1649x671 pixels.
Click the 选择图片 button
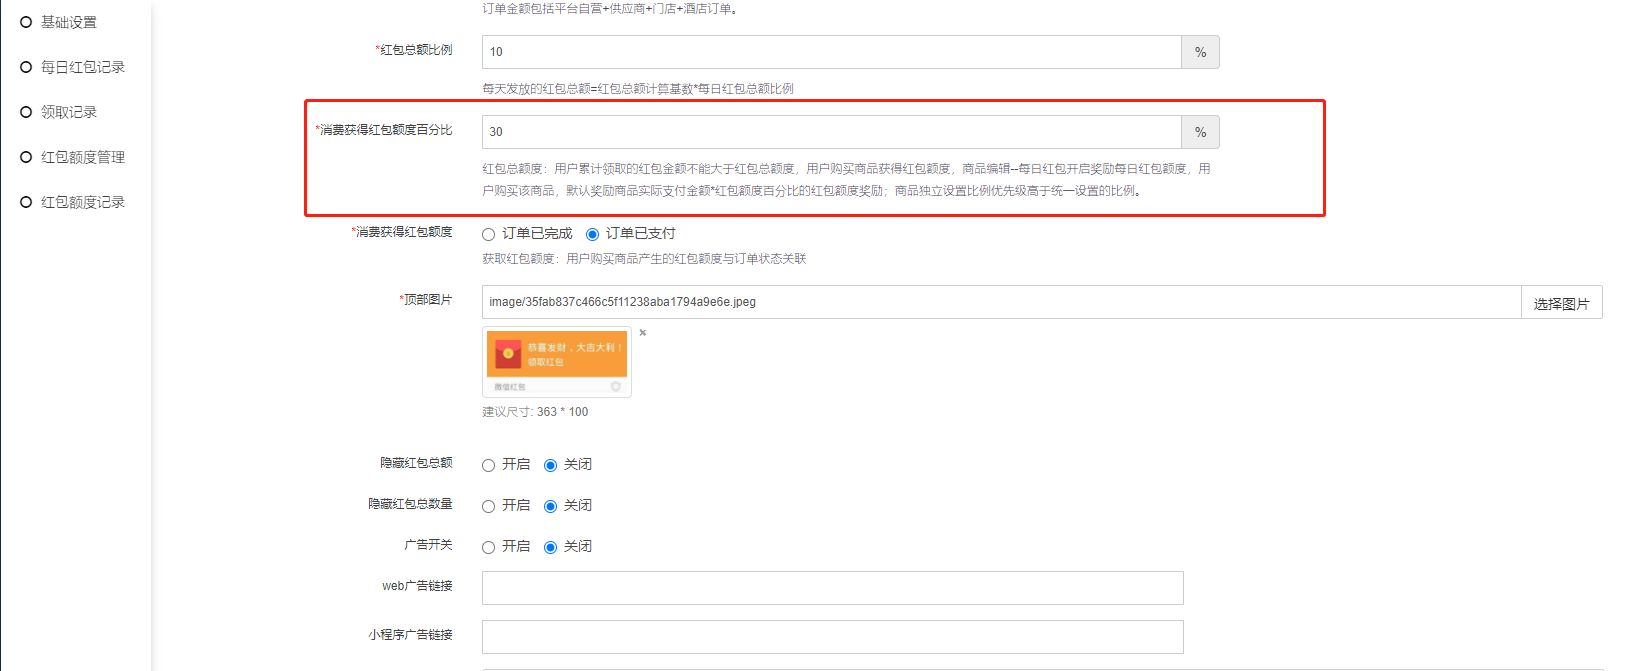[x=1561, y=303]
